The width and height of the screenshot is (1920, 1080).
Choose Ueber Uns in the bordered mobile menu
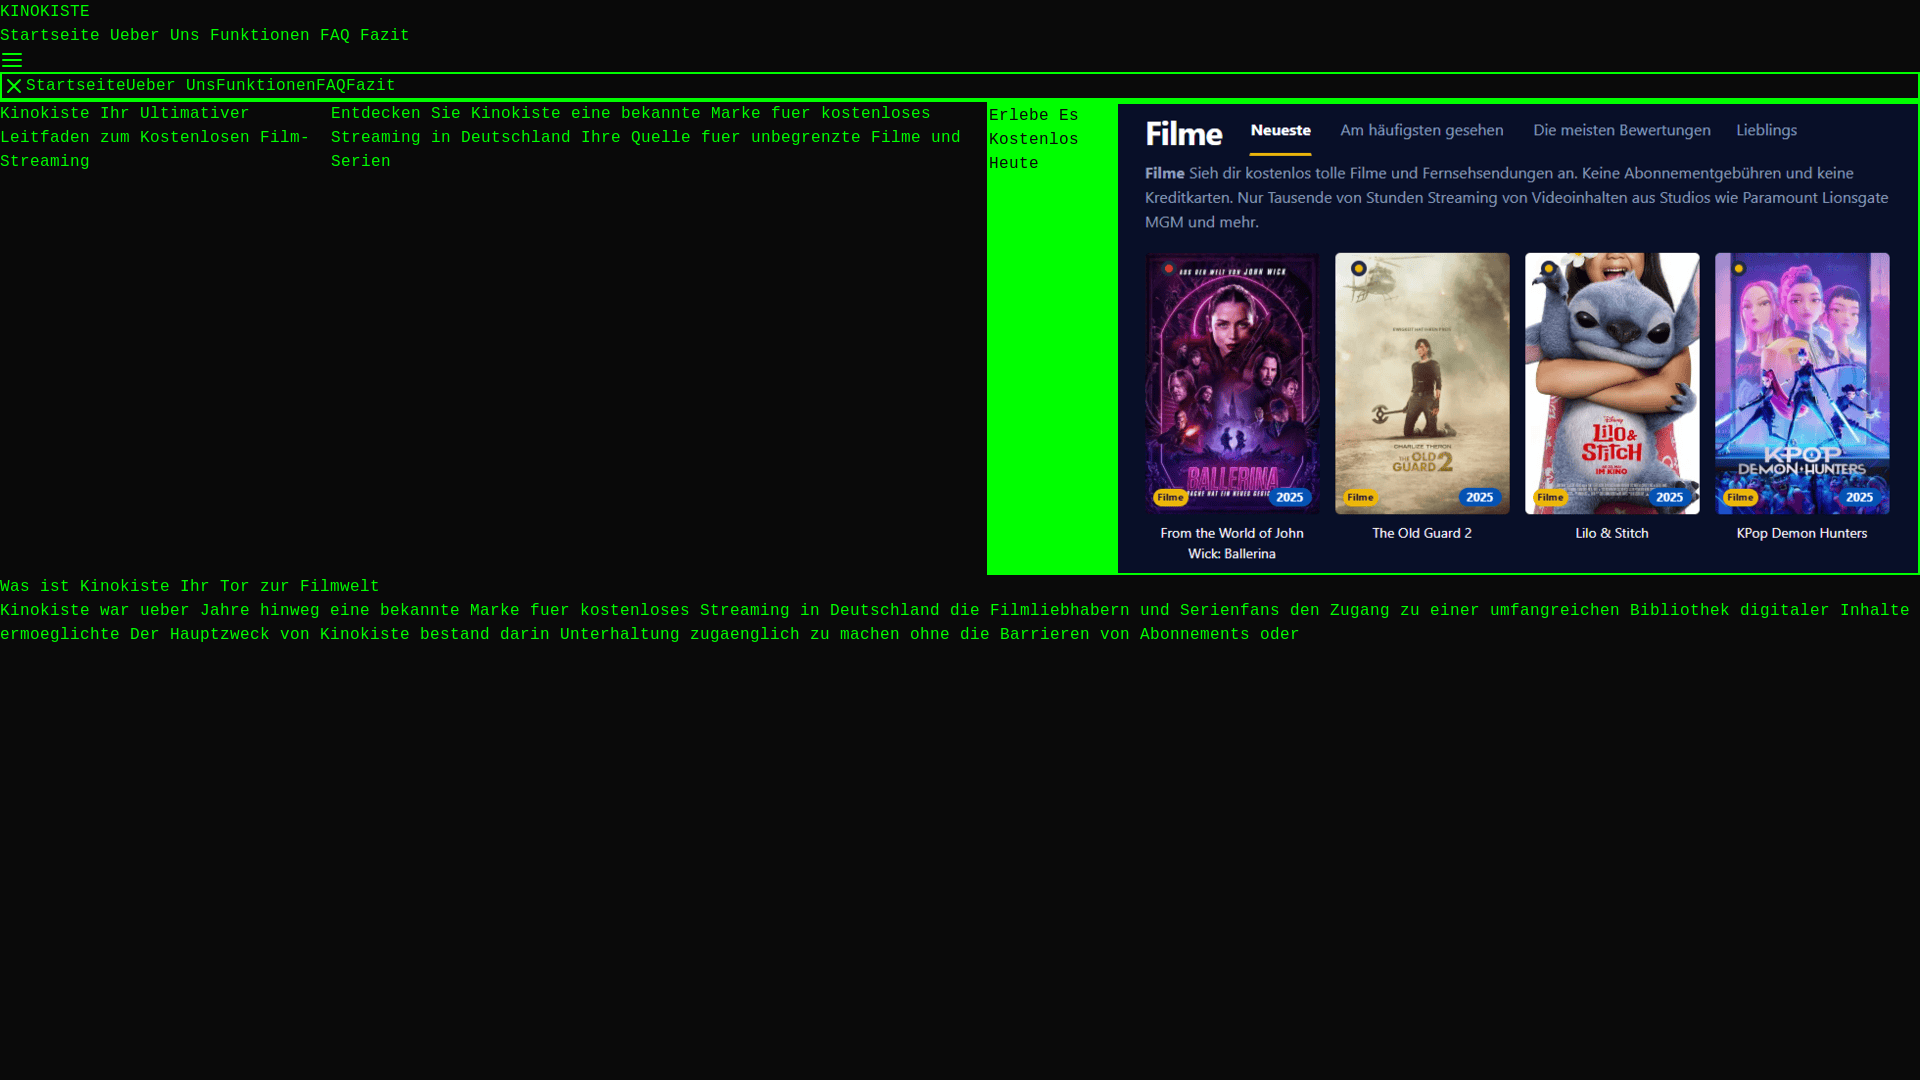point(171,86)
